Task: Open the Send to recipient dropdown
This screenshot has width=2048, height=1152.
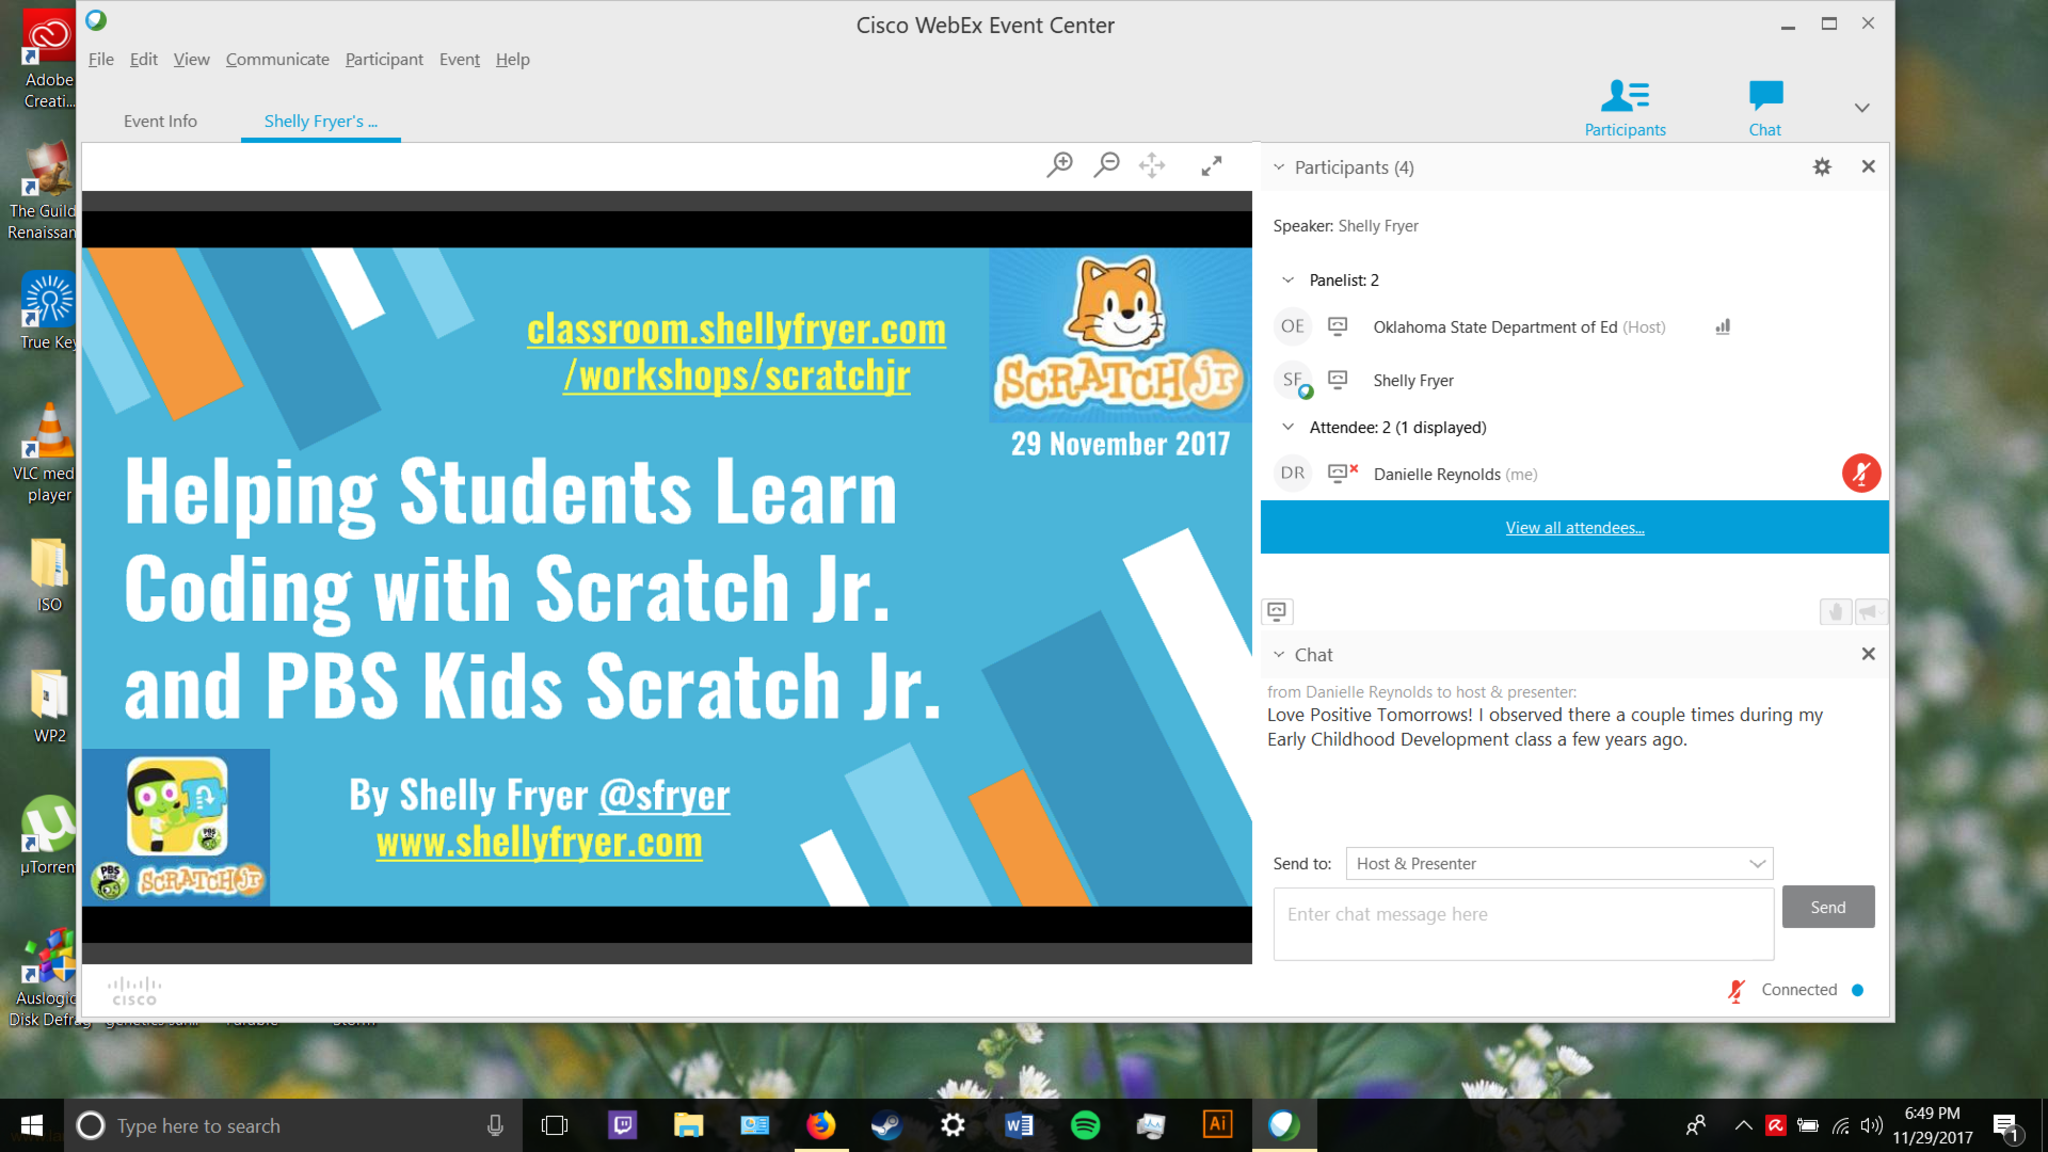Action: coord(1559,863)
